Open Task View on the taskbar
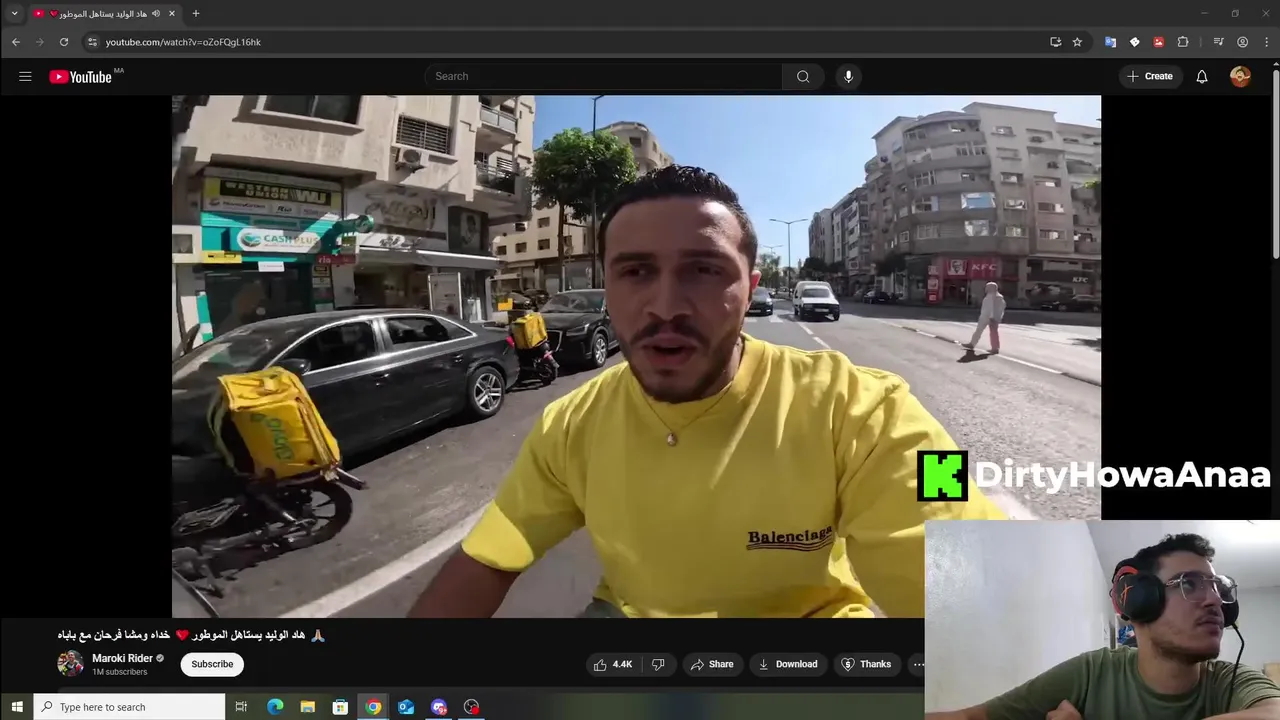This screenshot has height=720, width=1280. point(241,707)
